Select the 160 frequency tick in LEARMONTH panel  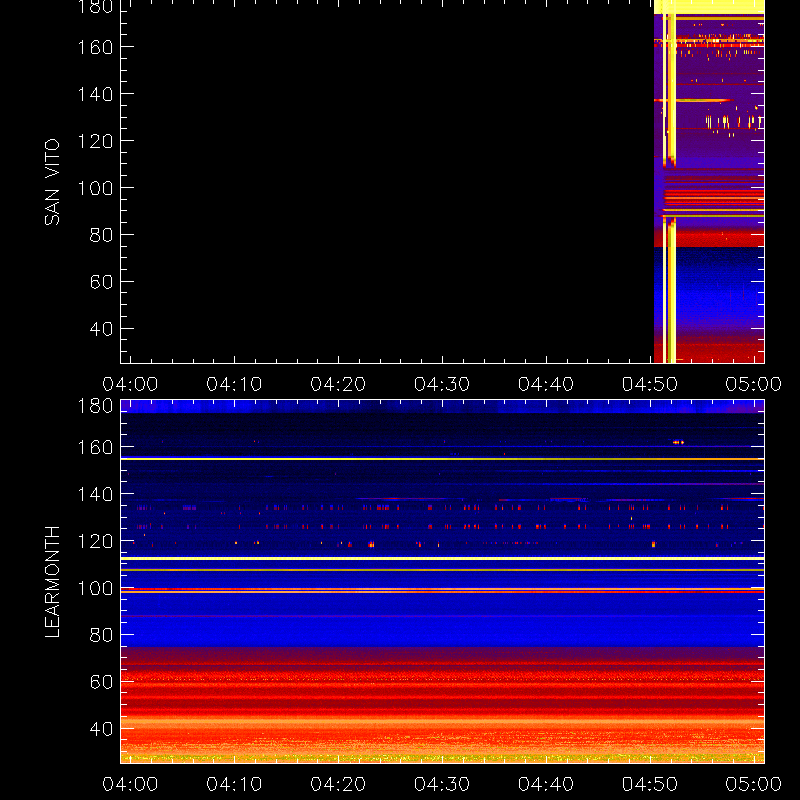point(95,447)
